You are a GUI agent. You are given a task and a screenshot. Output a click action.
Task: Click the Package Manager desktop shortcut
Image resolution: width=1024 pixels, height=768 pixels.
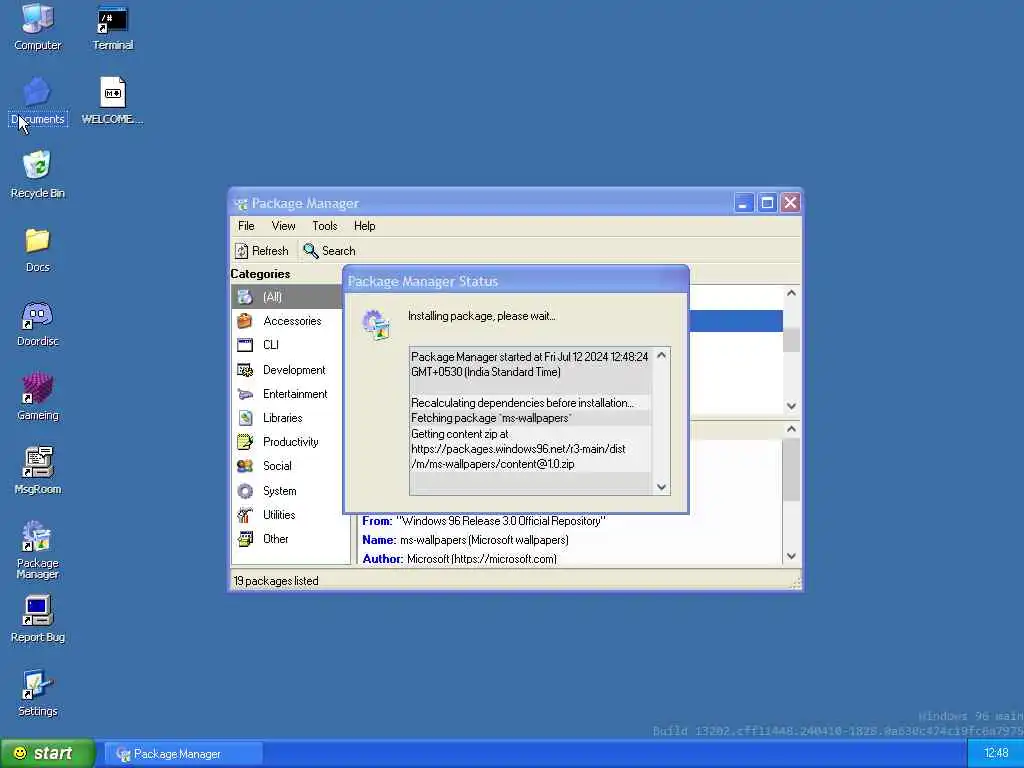[x=37, y=550]
